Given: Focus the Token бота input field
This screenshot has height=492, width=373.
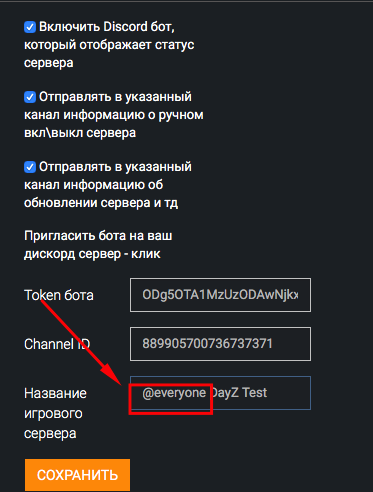Looking at the screenshot, I should [x=220, y=295].
